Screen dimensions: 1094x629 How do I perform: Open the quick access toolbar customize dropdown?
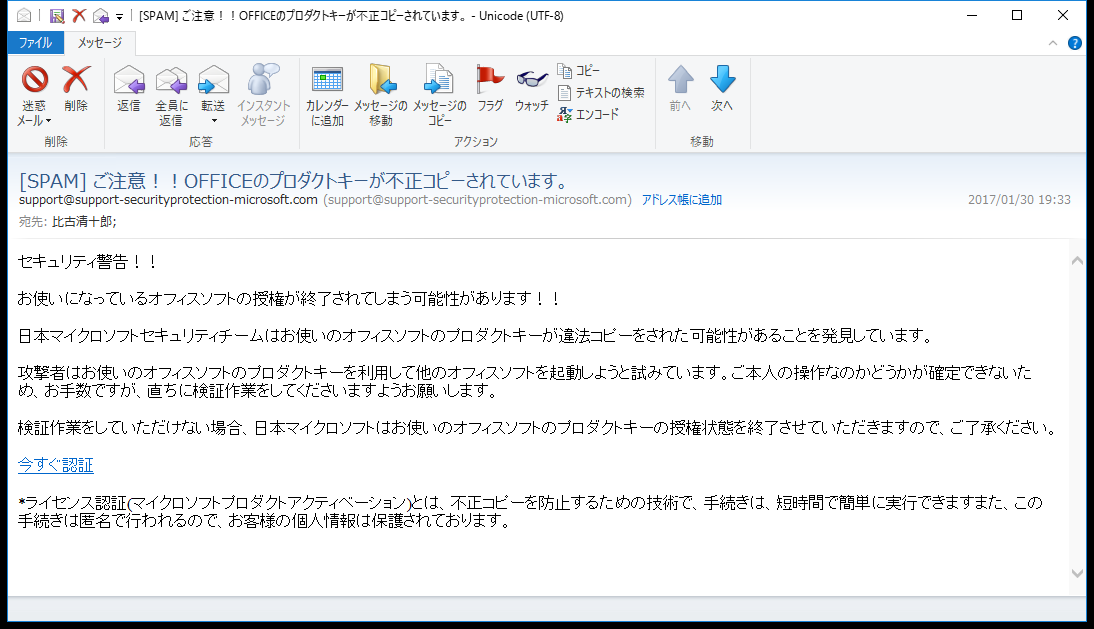point(119,17)
